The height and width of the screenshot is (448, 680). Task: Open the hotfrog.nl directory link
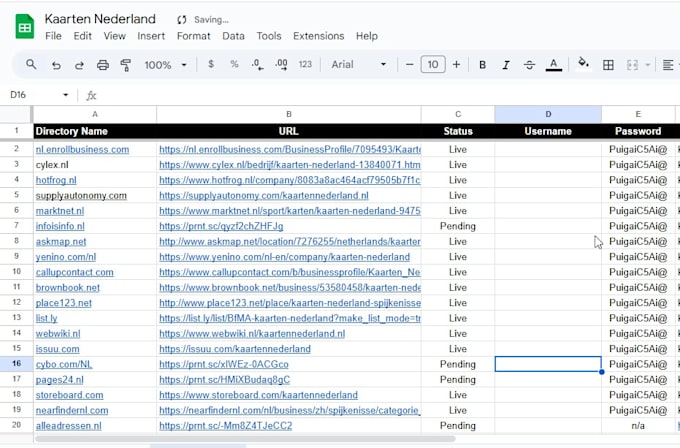56,180
